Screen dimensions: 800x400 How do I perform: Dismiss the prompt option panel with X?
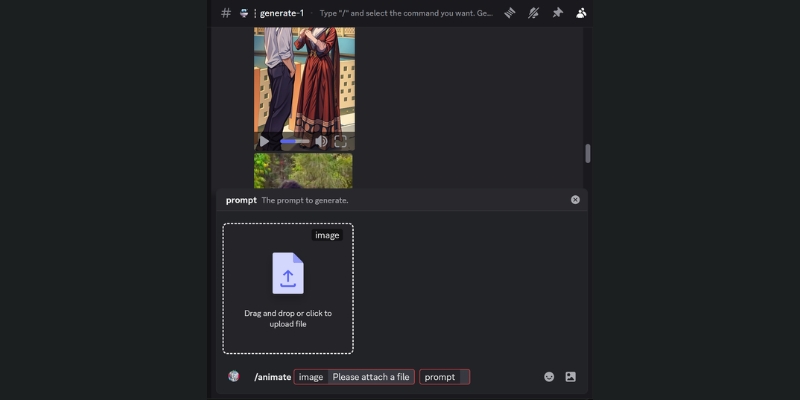tap(575, 200)
